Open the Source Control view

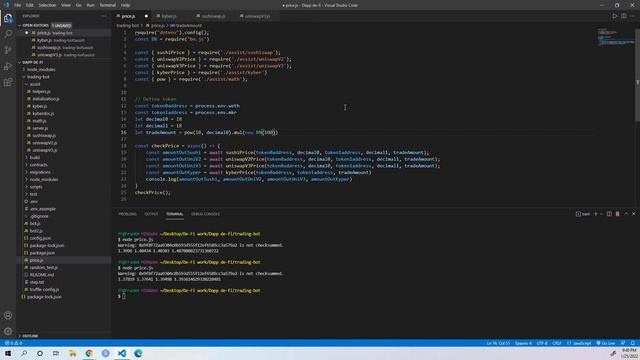[8, 50]
